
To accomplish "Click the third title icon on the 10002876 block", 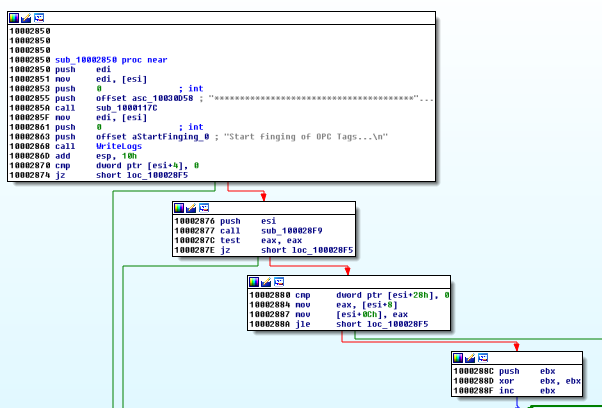I will coord(204,207).
